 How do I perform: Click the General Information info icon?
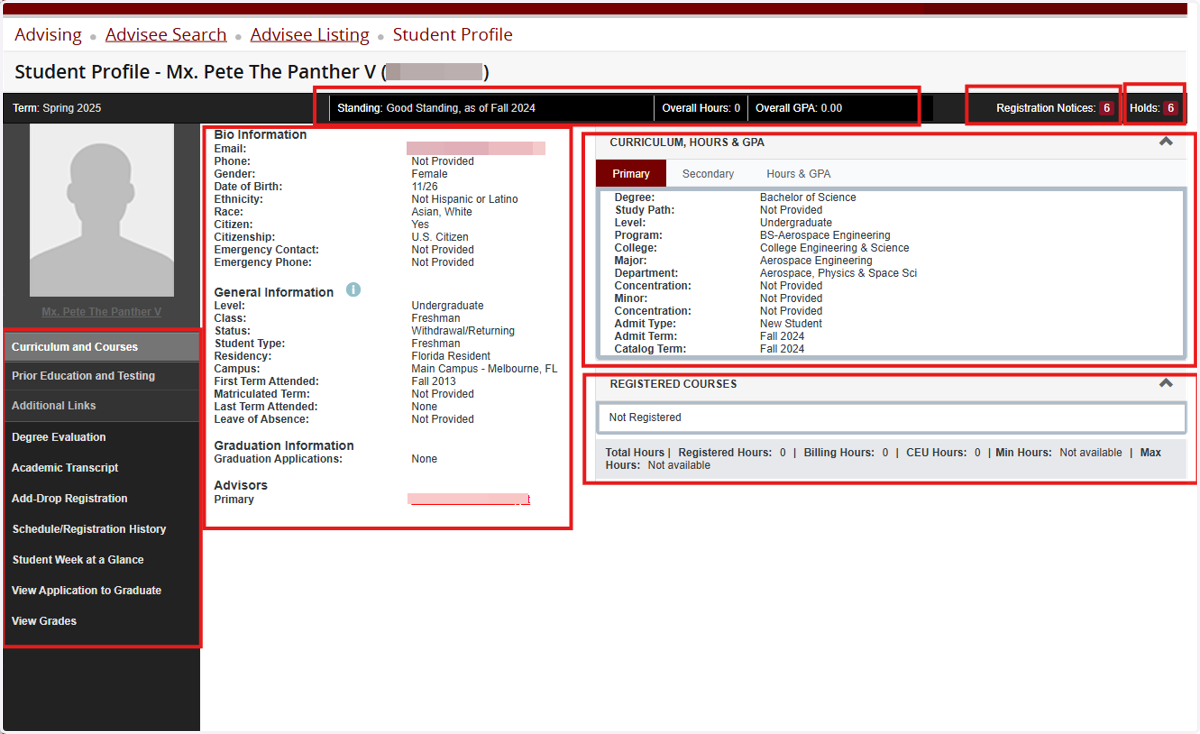353,290
